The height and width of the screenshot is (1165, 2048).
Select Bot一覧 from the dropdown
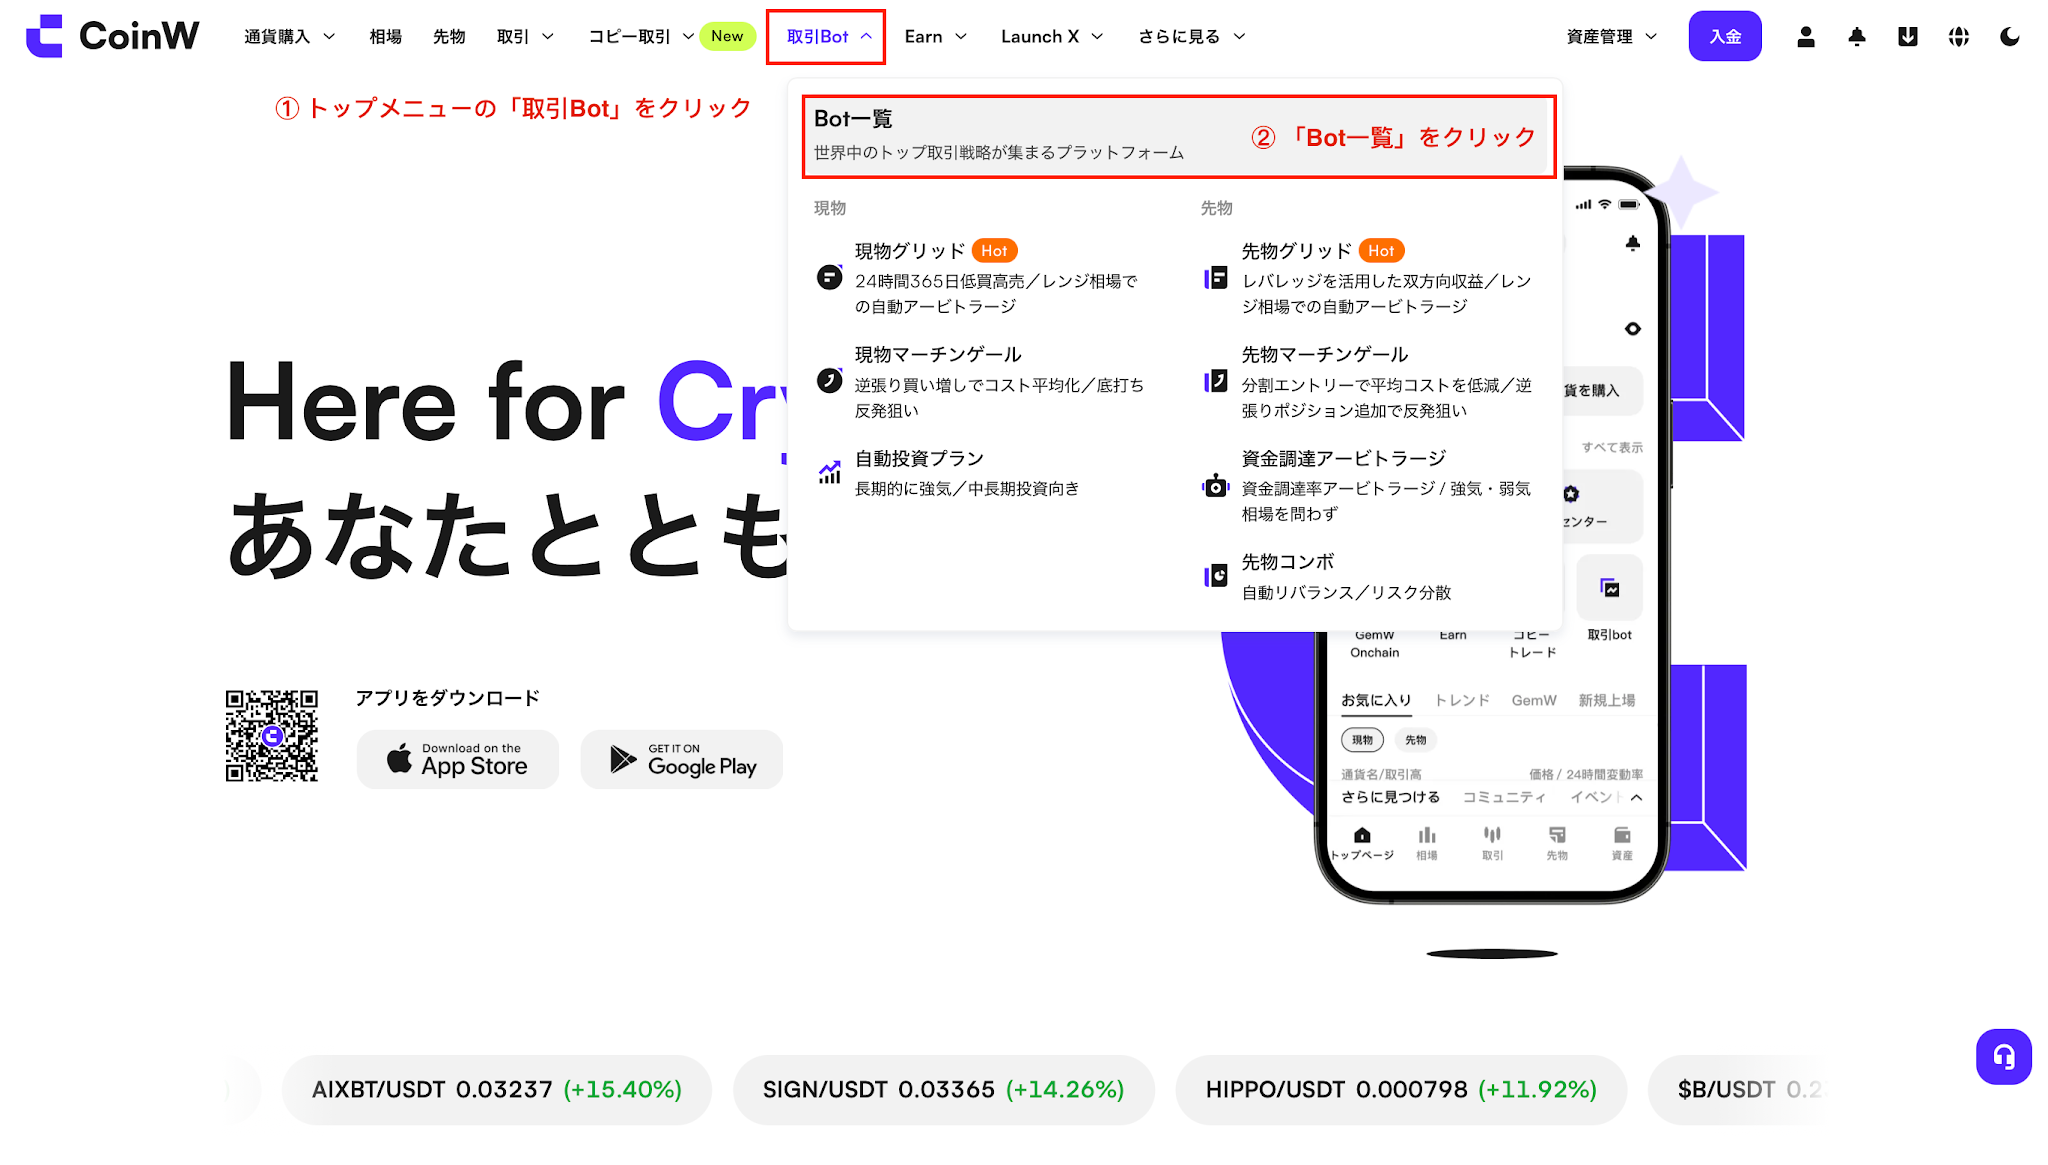click(x=1179, y=137)
